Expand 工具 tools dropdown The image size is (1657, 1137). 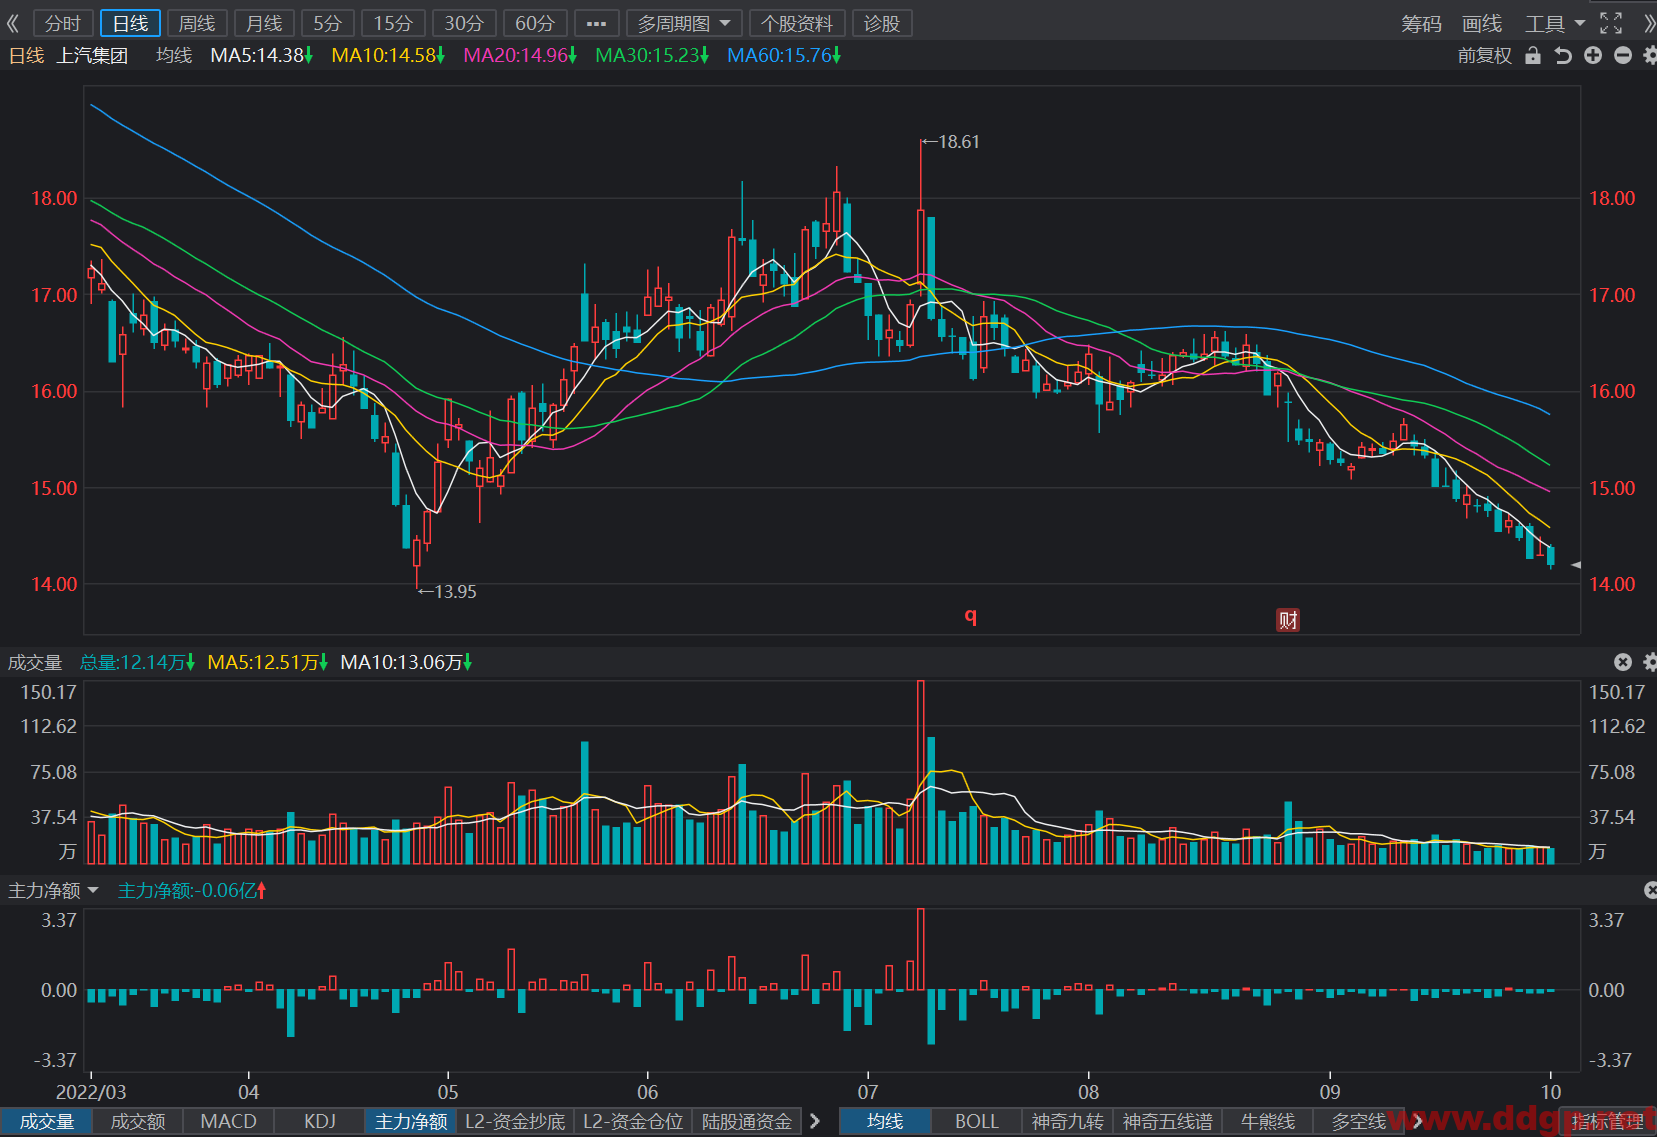[1555, 23]
